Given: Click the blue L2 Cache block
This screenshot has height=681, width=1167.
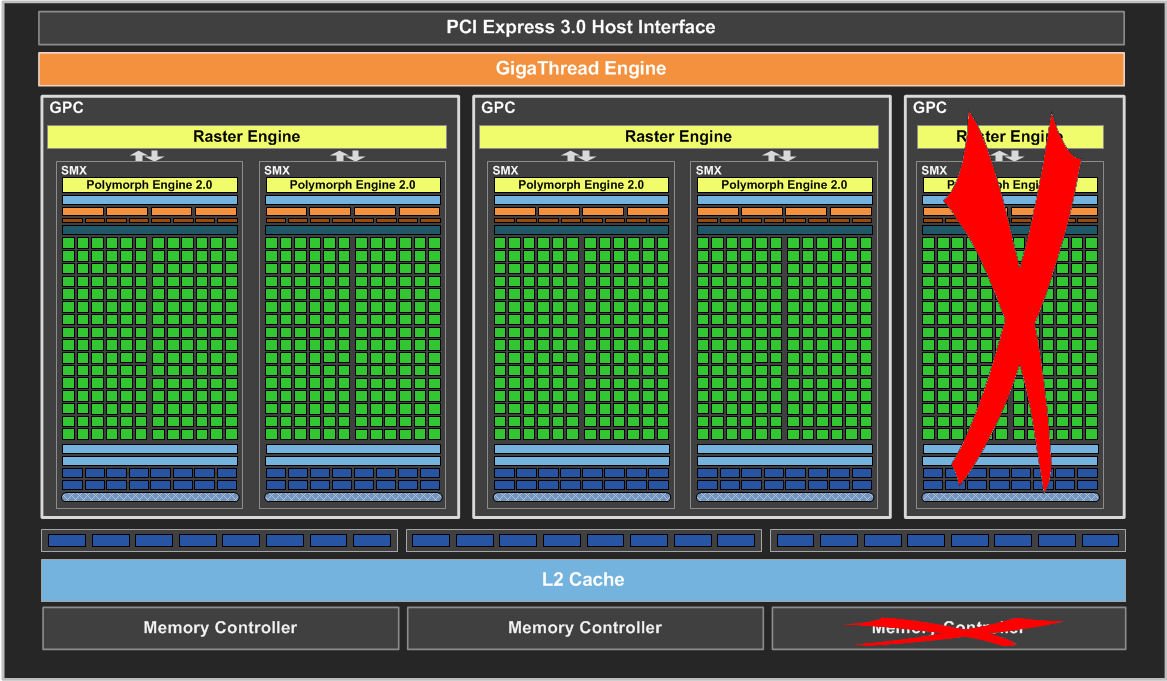Looking at the screenshot, I should click(x=583, y=579).
